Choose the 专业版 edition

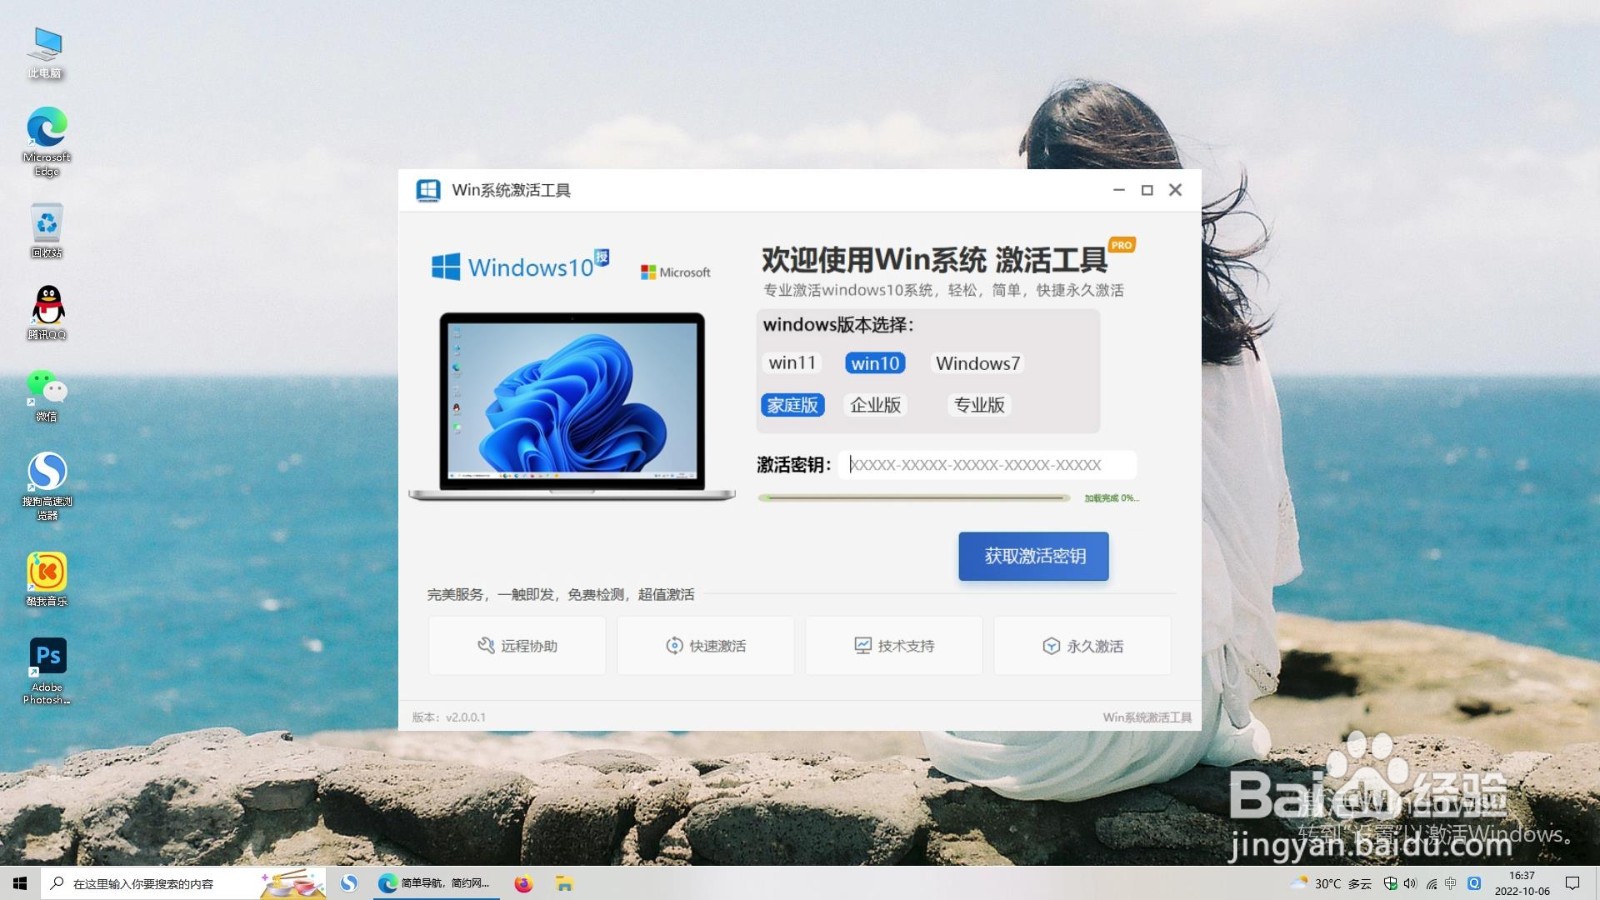979,405
